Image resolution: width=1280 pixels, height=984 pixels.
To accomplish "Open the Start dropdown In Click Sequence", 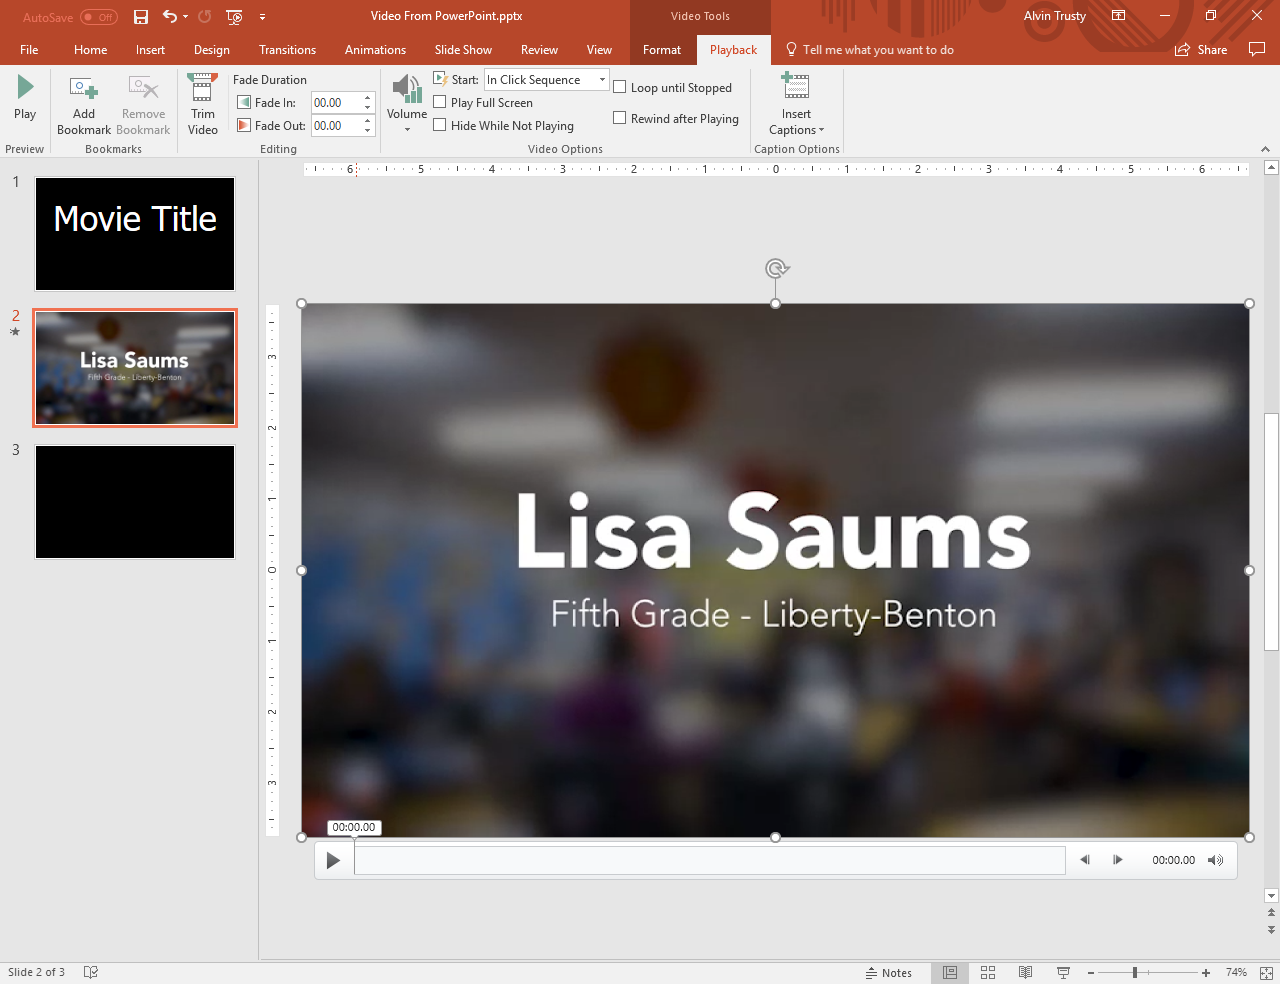I will [x=546, y=80].
